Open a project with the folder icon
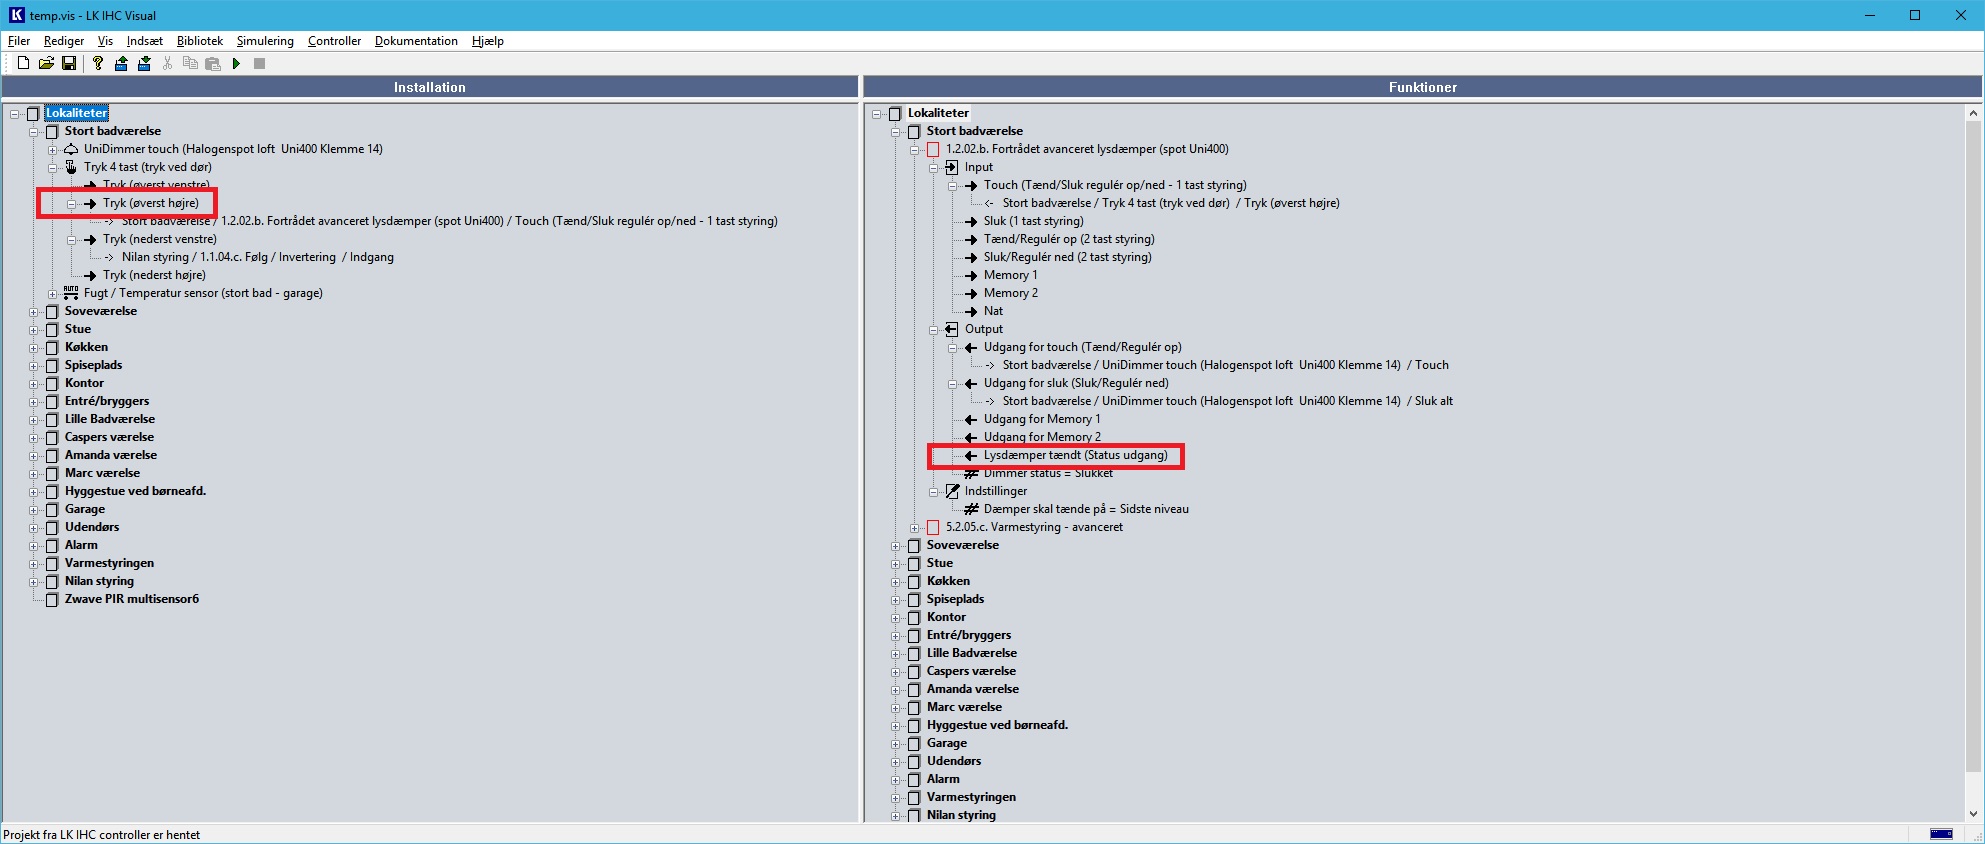 (46, 64)
